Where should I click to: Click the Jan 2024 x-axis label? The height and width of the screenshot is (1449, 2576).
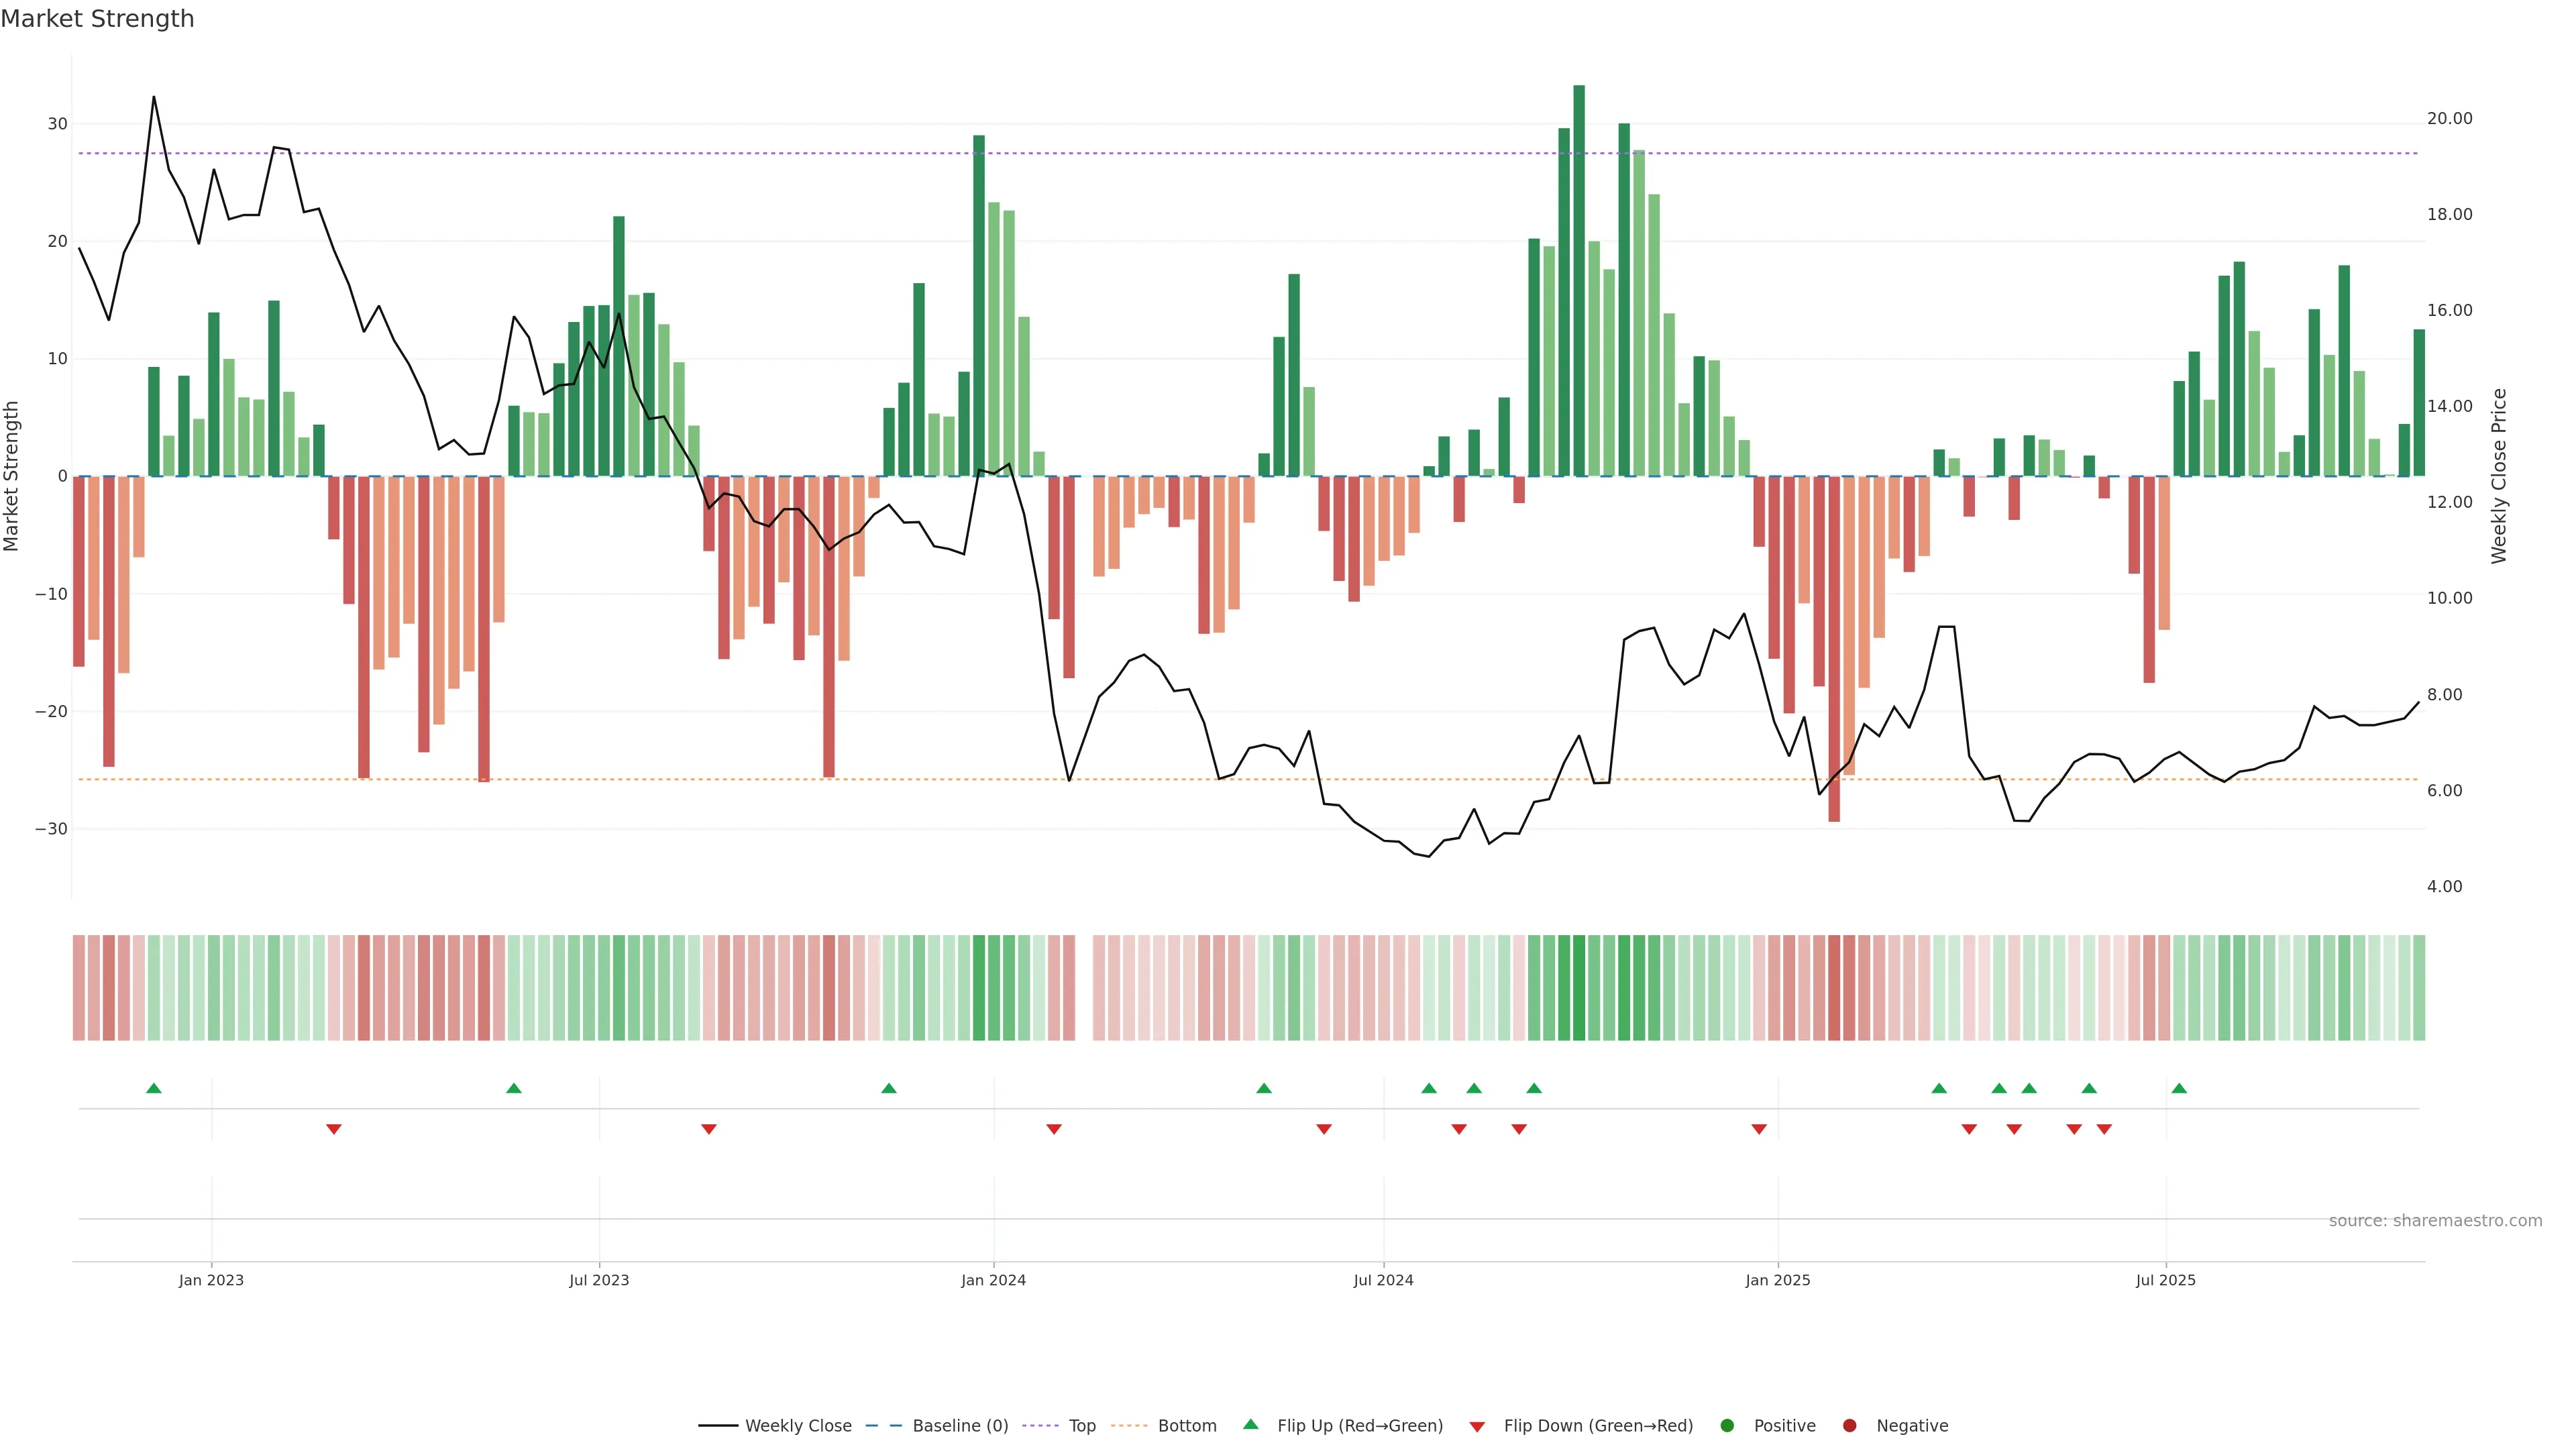coord(993,1280)
